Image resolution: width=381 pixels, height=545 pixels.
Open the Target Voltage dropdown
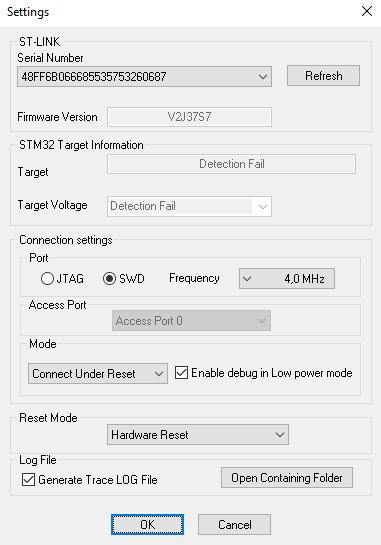tap(189, 206)
